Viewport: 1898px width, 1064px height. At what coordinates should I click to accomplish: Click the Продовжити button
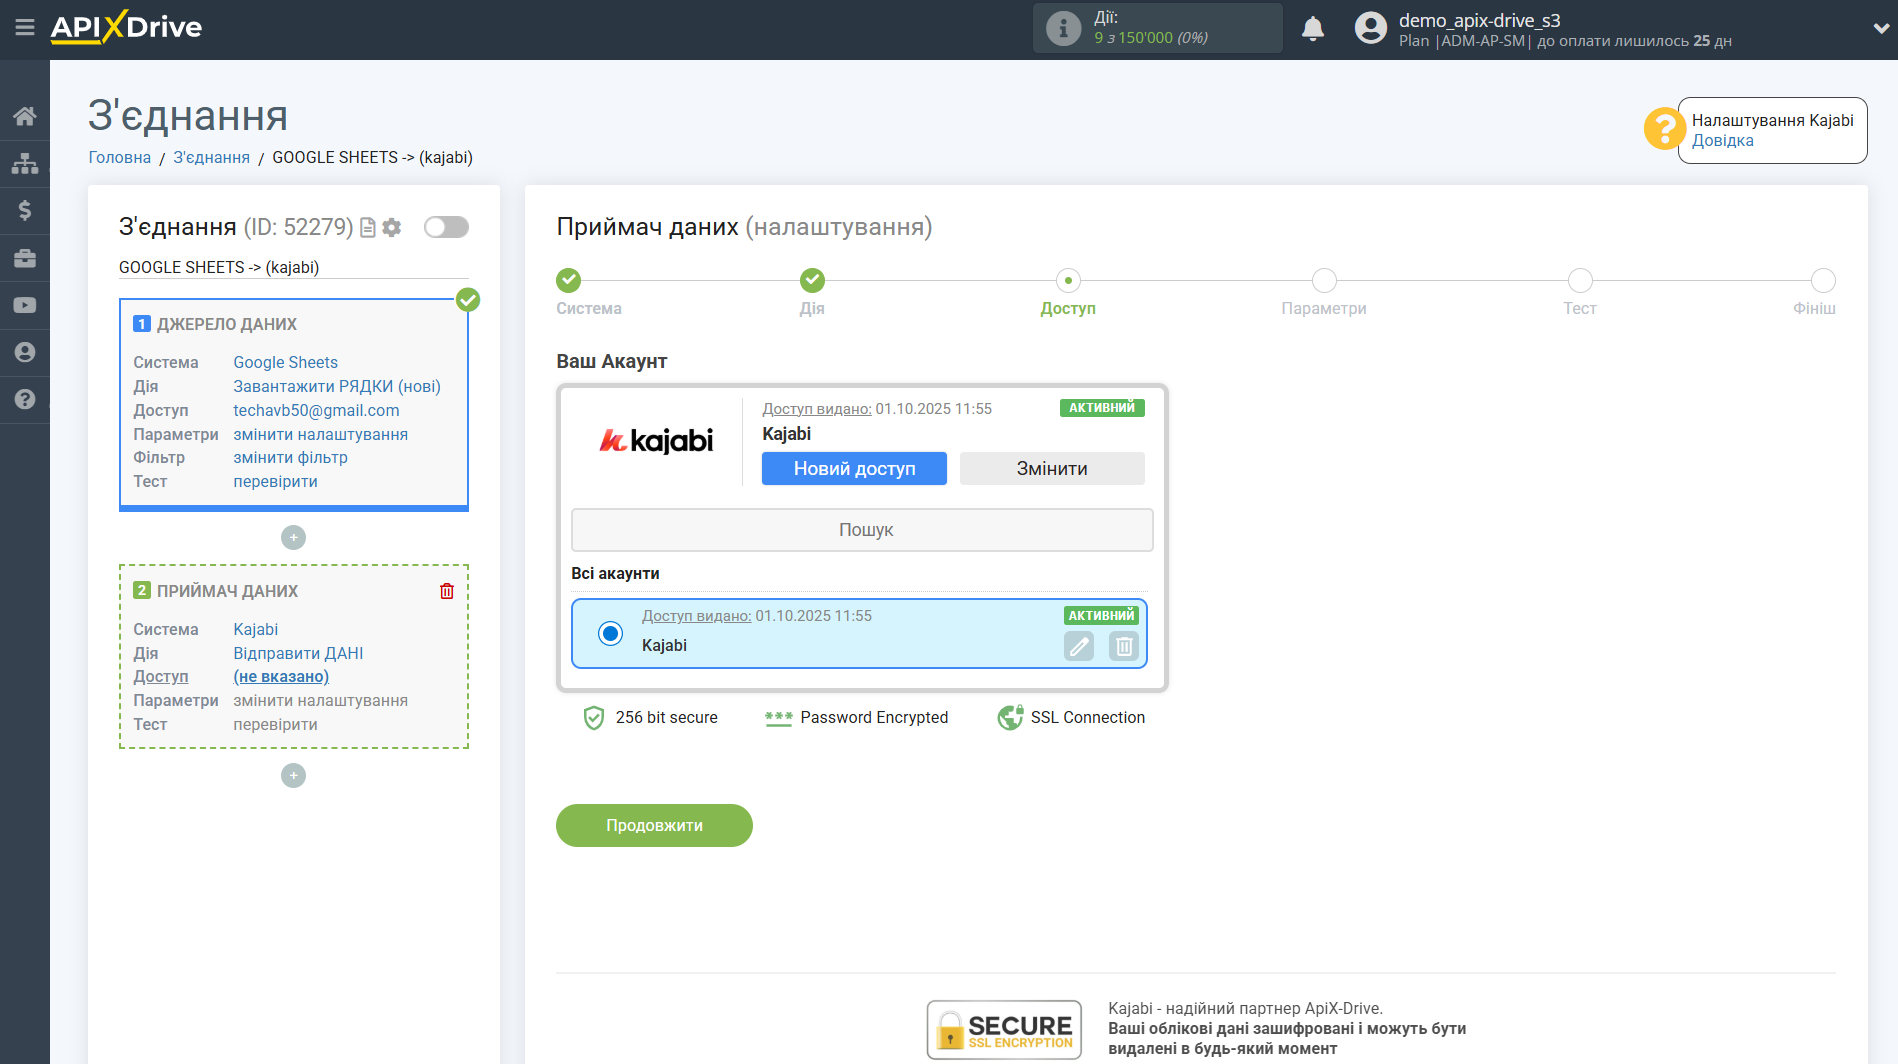coord(654,825)
